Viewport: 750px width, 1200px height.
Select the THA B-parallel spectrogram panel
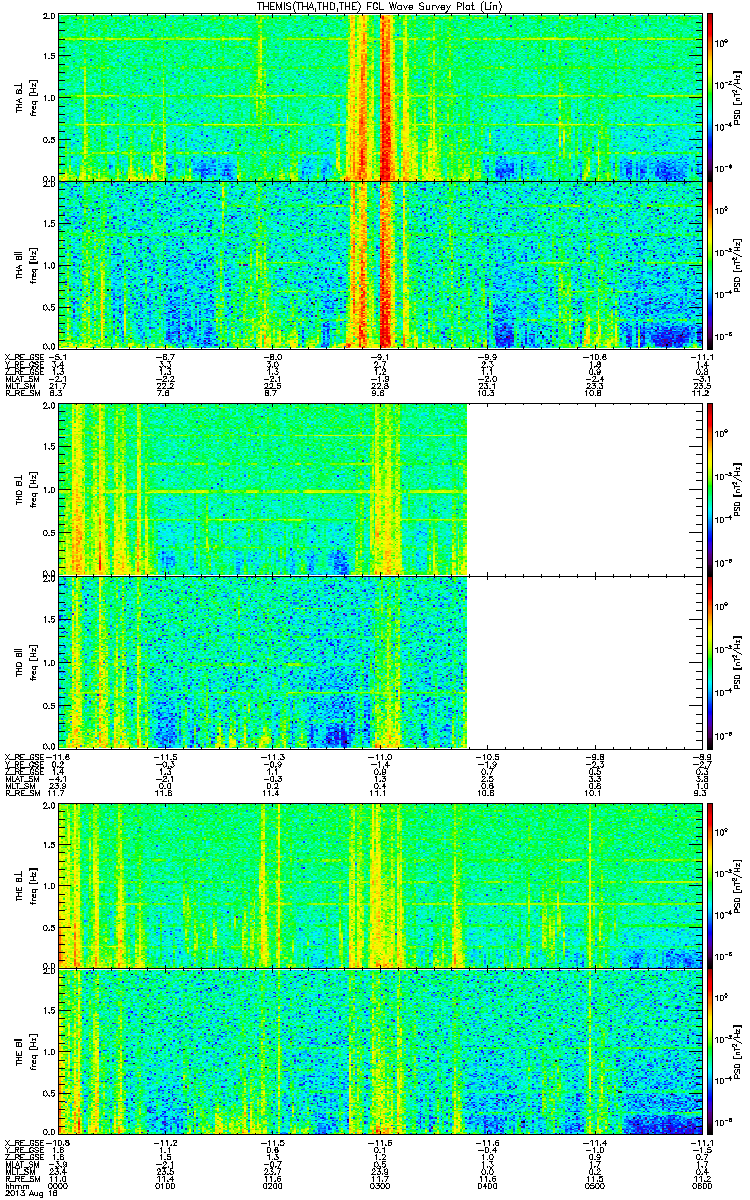(379, 263)
